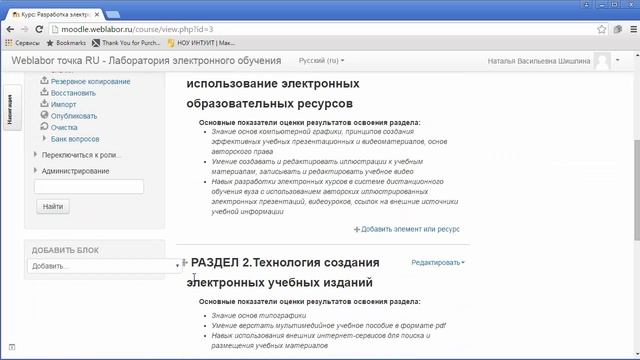Open the Русский (ru) language dropdown
The height and width of the screenshot is (360, 640).
click(321, 61)
